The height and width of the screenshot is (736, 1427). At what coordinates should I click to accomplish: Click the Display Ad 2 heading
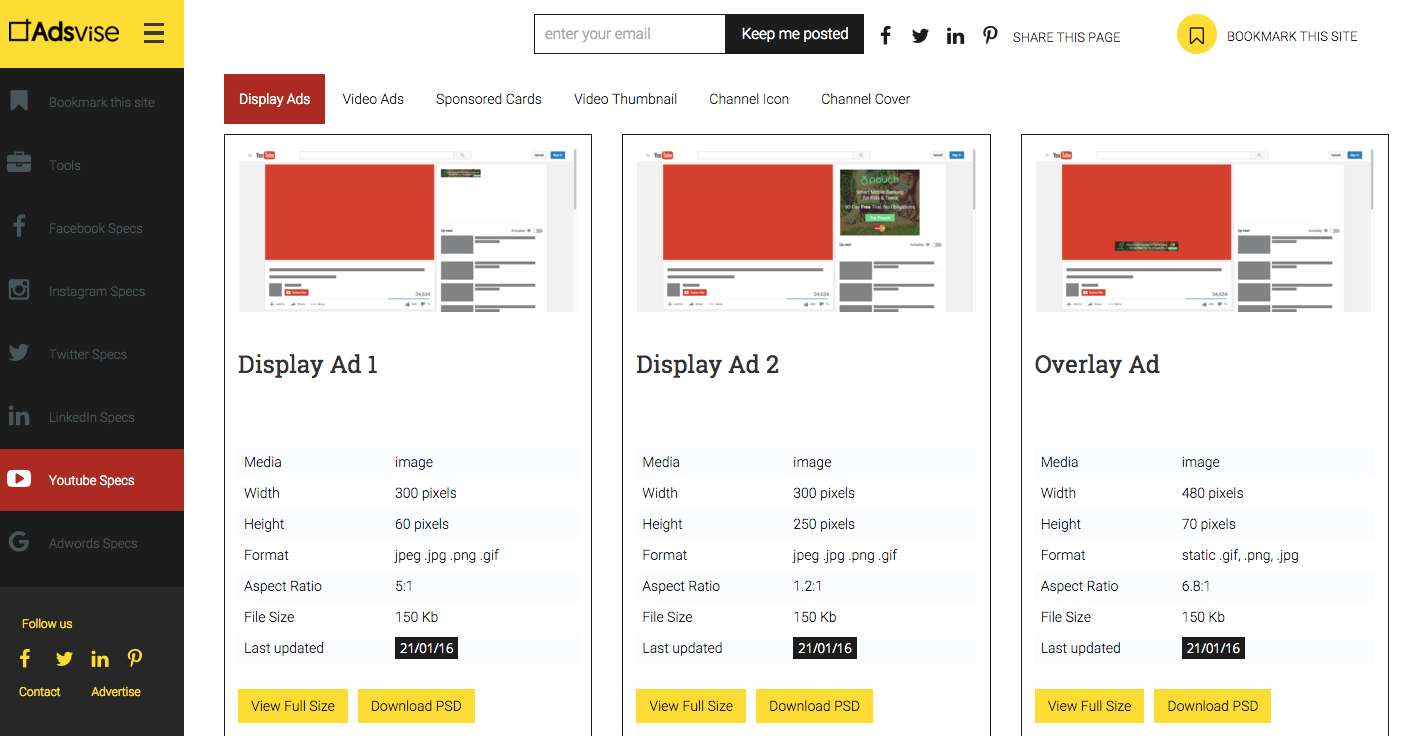pyautogui.click(x=708, y=364)
